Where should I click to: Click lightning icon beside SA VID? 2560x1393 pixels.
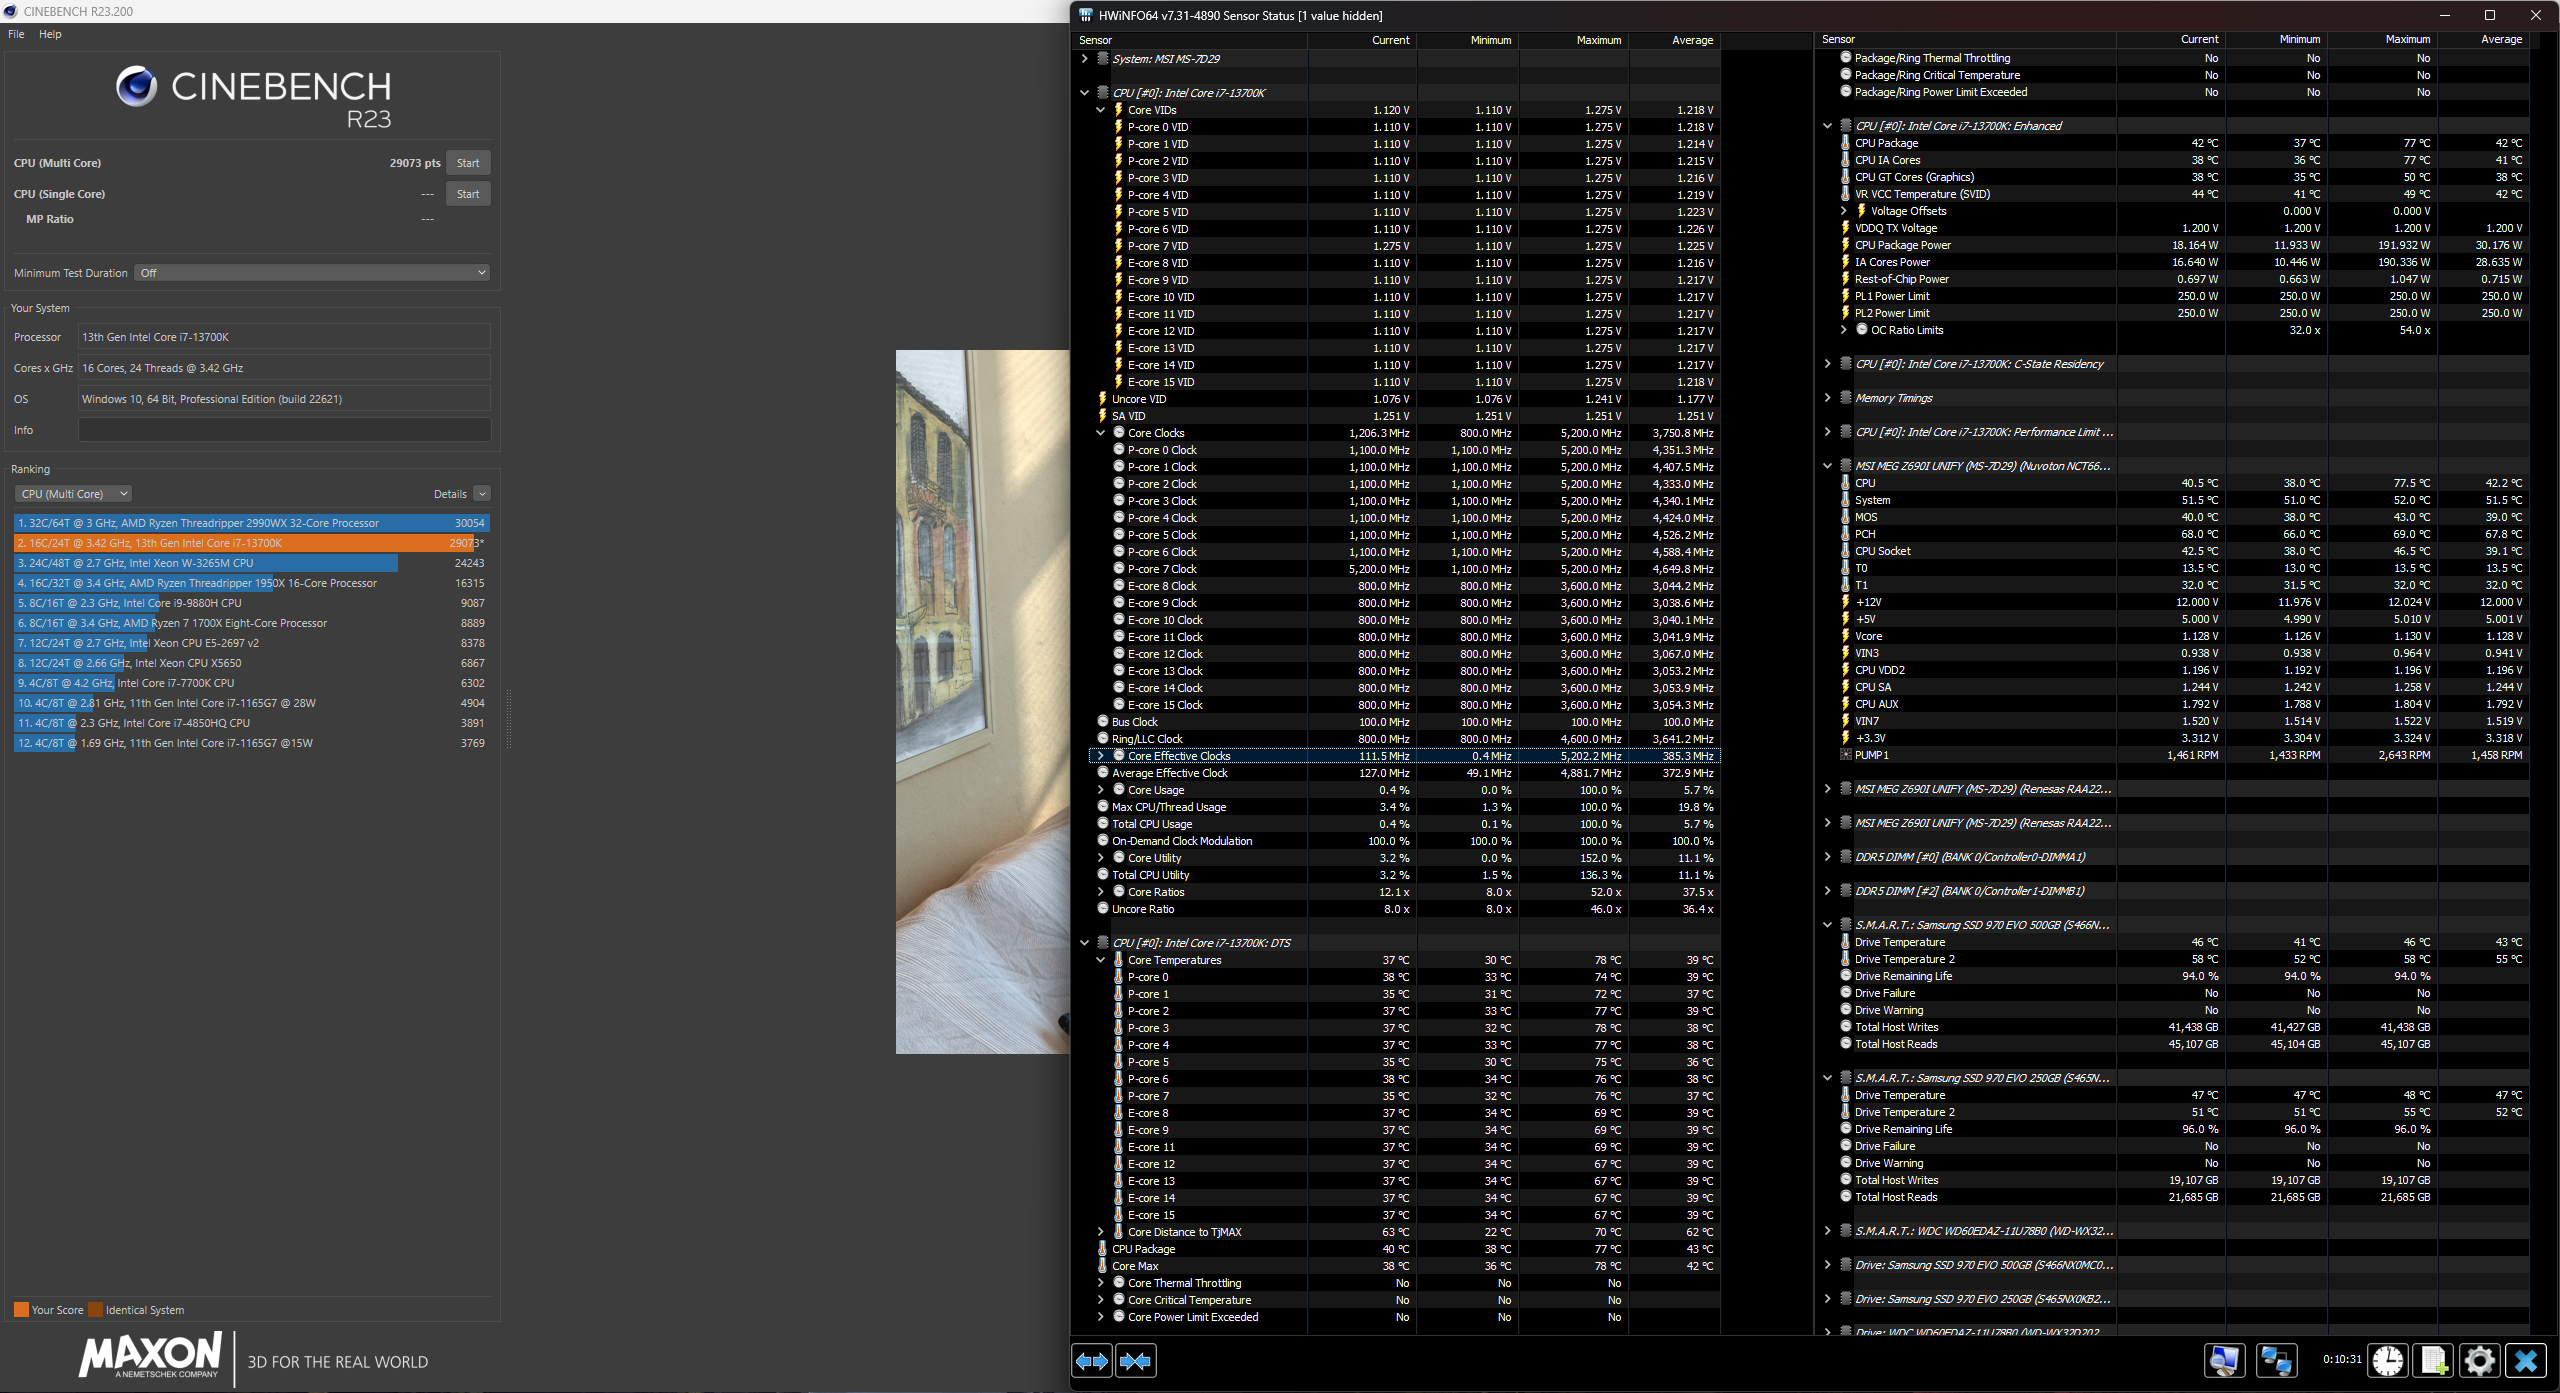pos(1103,416)
